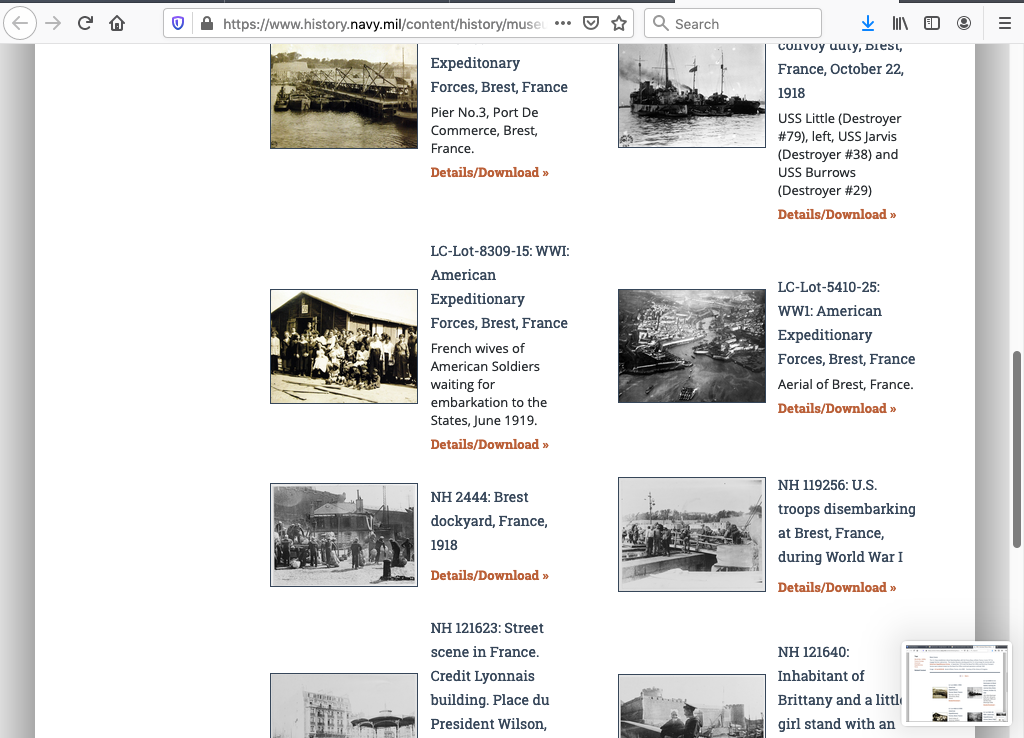1024x738 pixels.
Task: Open the Firefox hamburger application menu
Action: pos(1004,23)
